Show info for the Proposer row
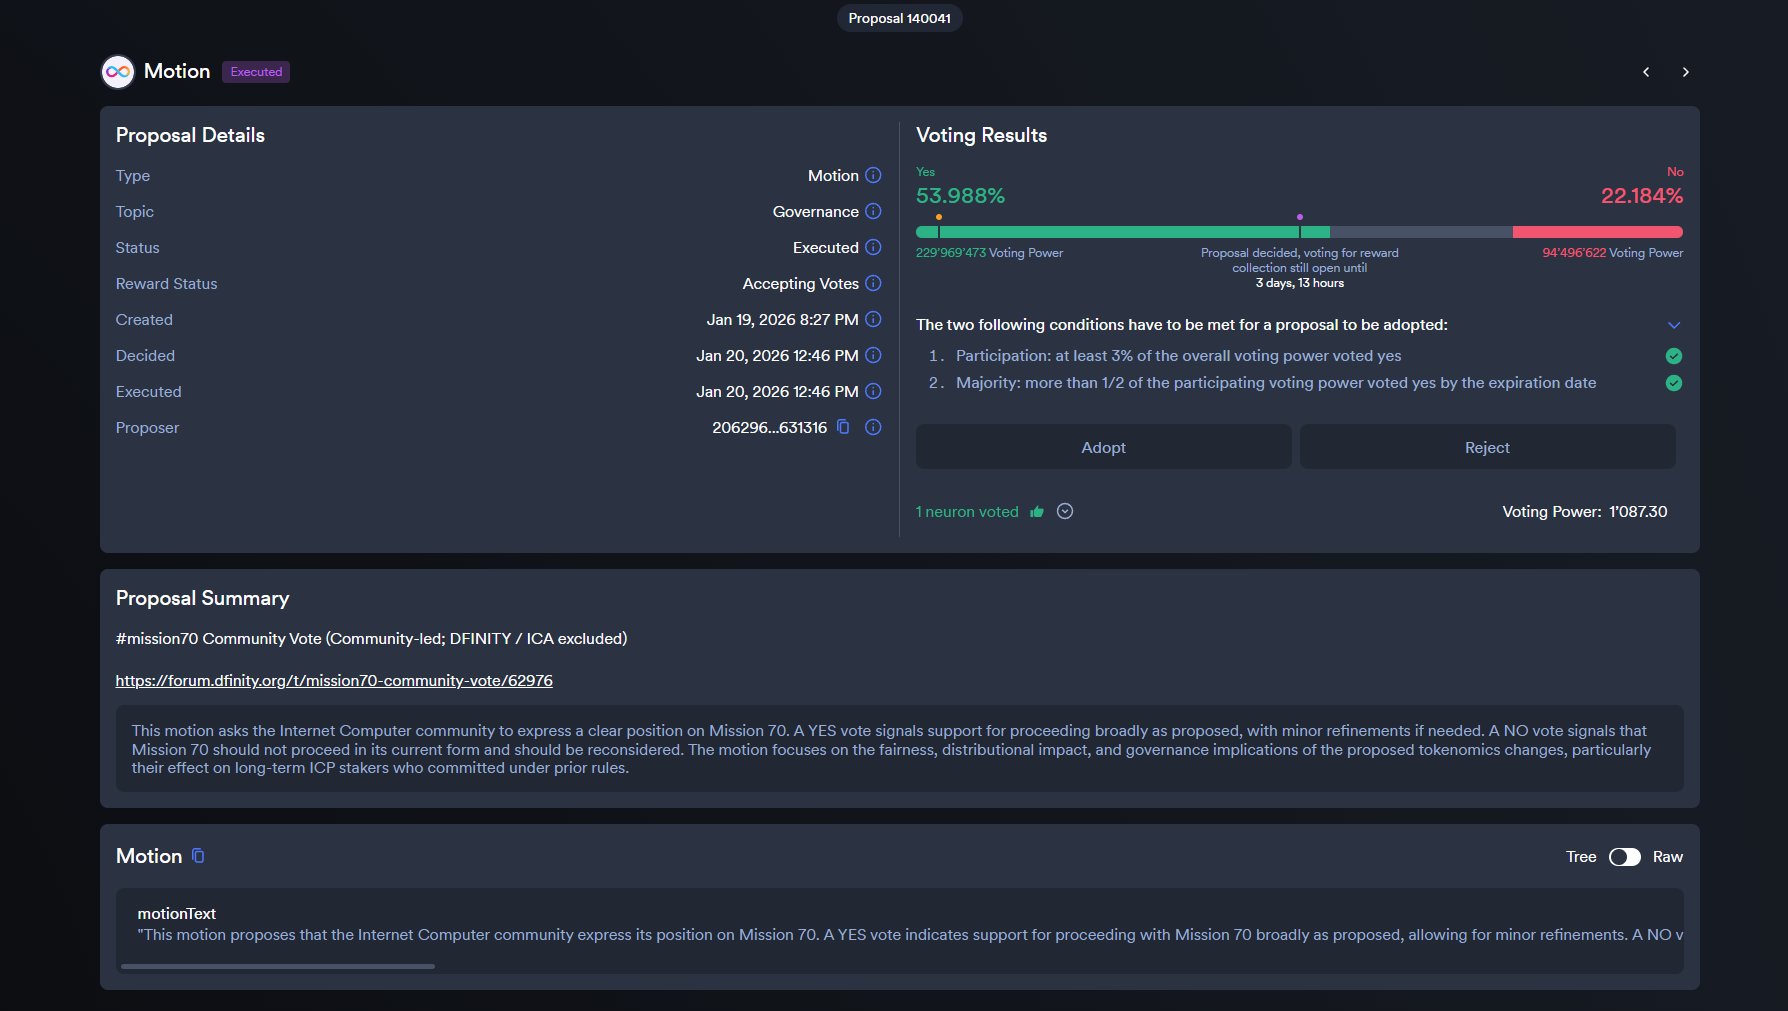The width and height of the screenshot is (1788, 1011). [x=873, y=427]
